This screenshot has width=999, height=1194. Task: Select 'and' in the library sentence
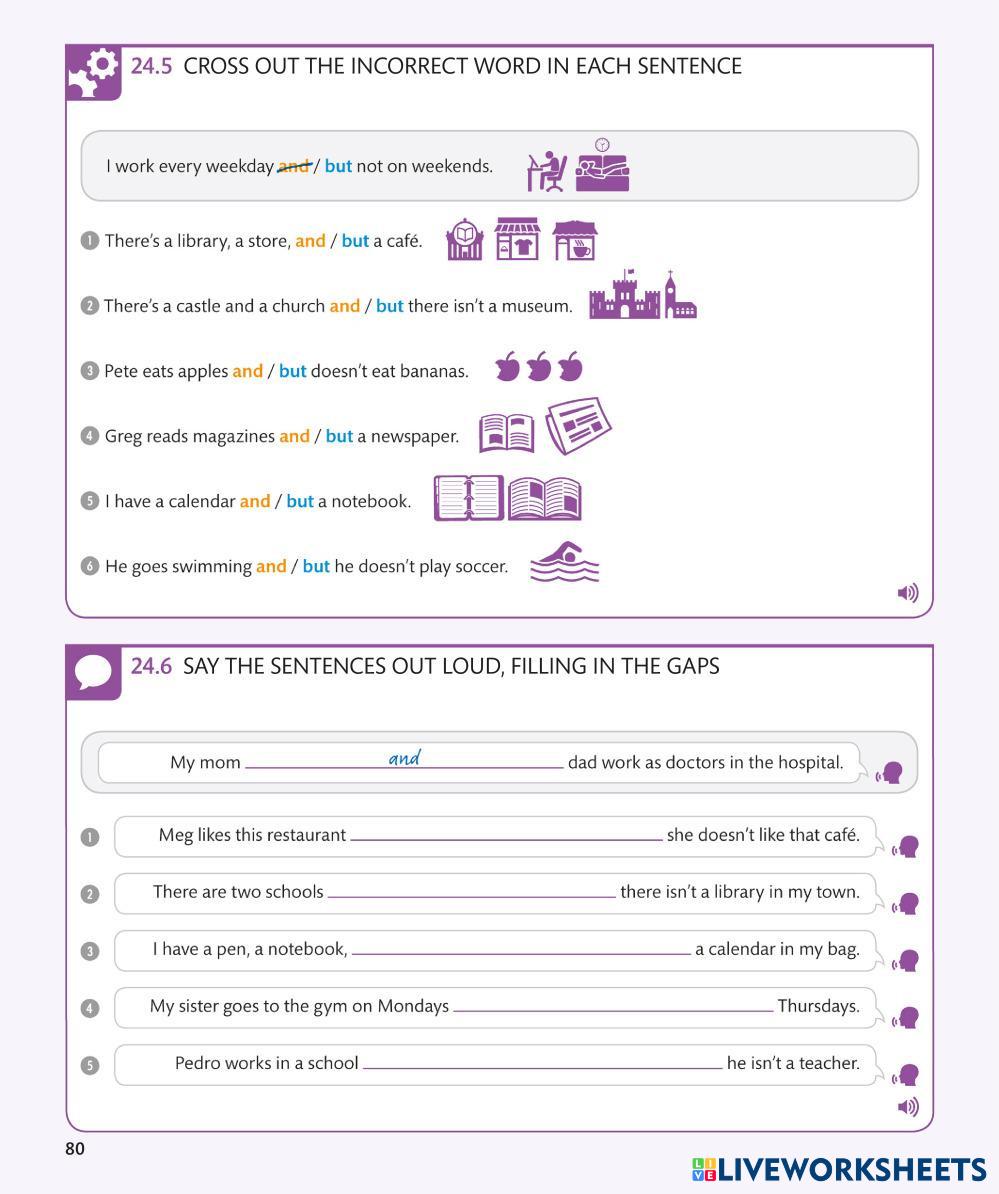[x=310, y=241]
